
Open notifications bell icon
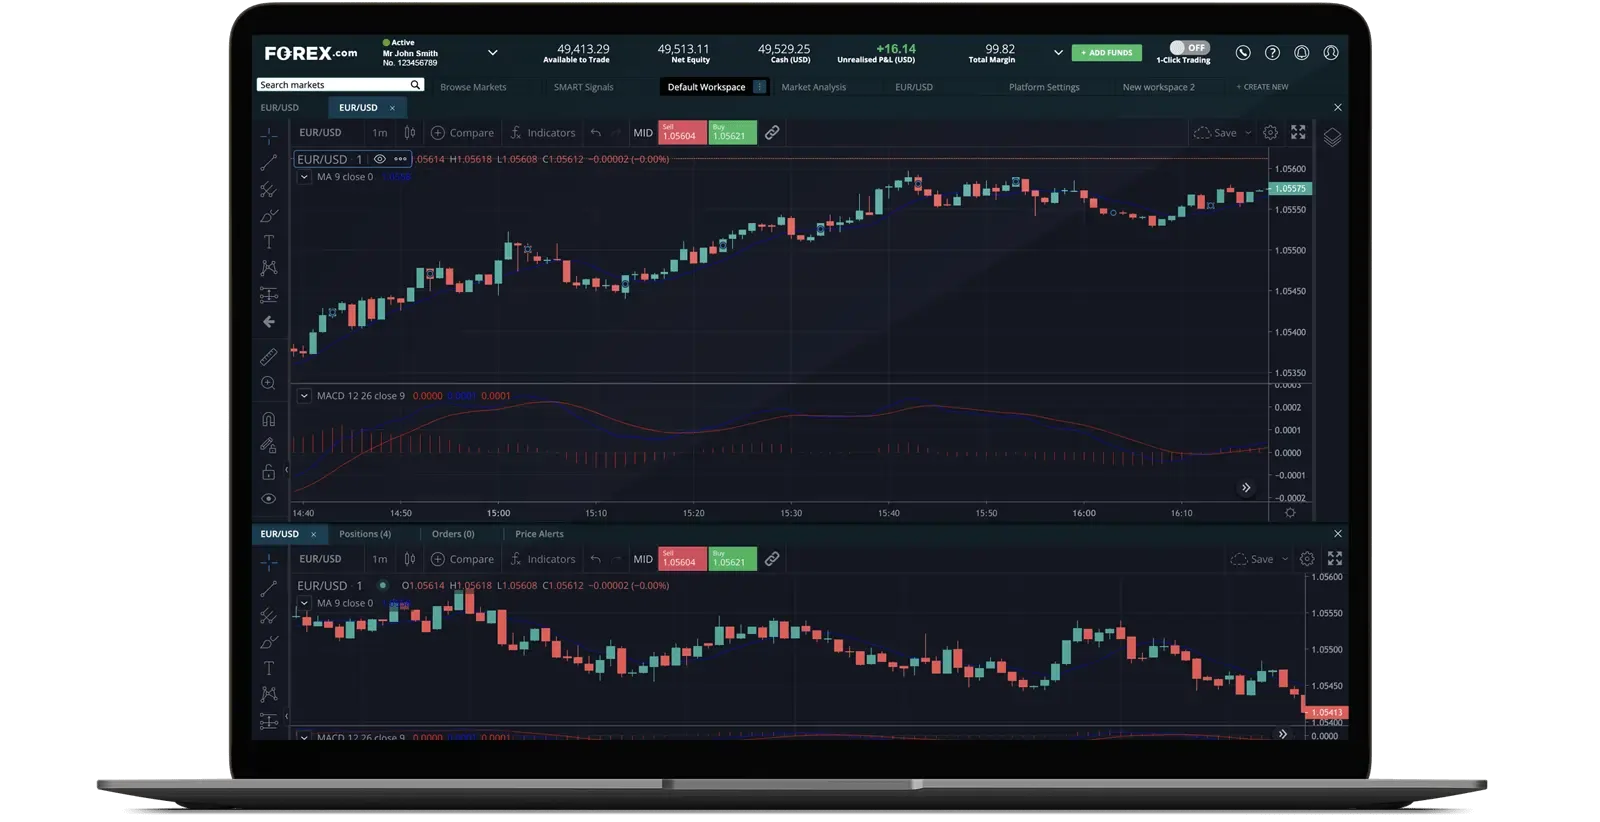point(1301,52)
